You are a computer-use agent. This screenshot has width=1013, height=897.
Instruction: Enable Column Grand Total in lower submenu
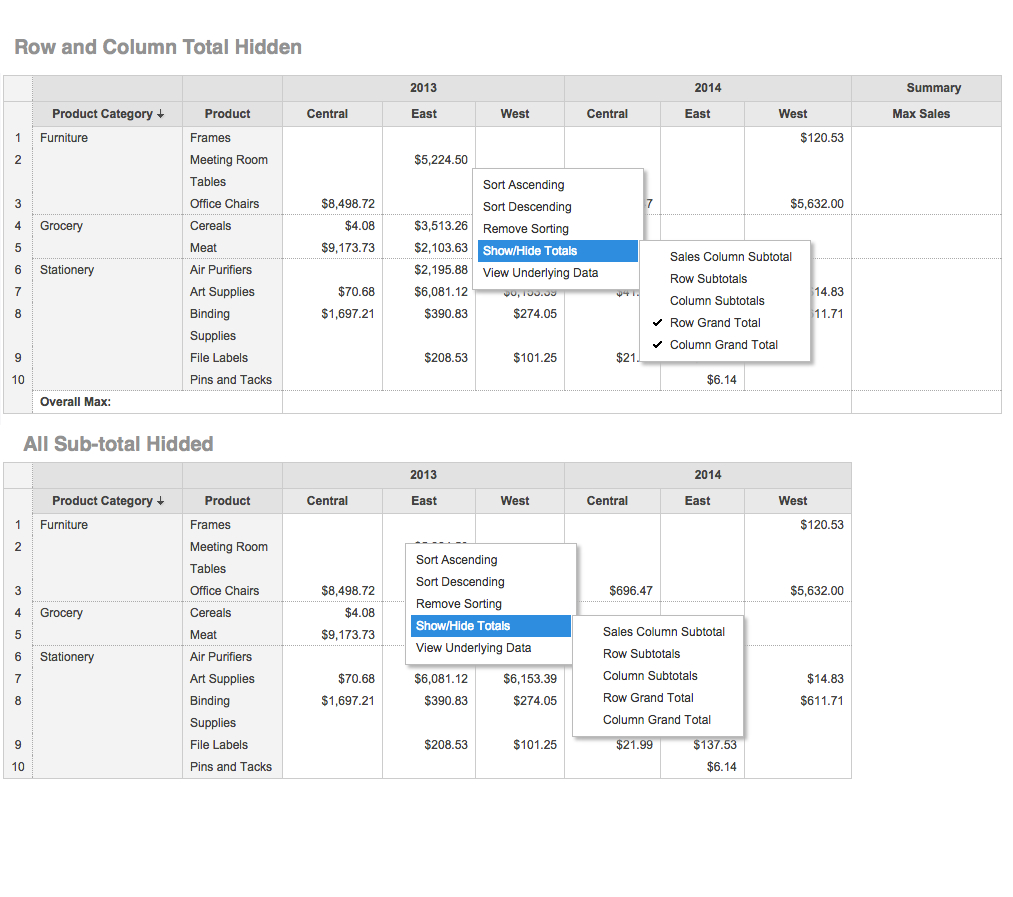coord(656,720)
